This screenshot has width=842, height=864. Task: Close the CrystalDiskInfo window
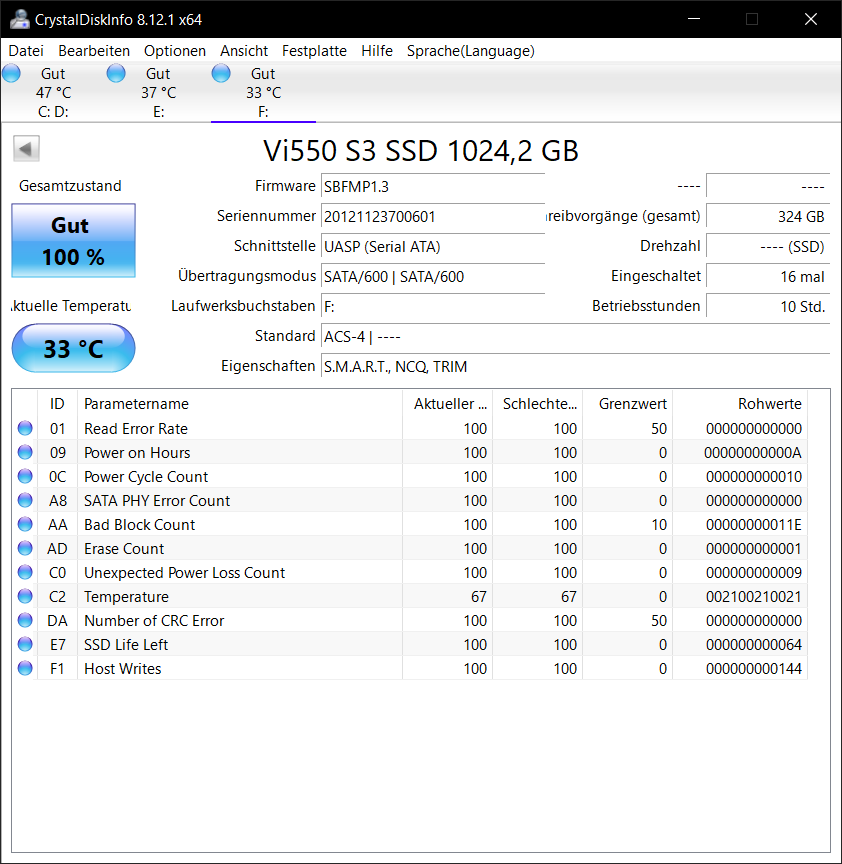(x=811, y=19)
